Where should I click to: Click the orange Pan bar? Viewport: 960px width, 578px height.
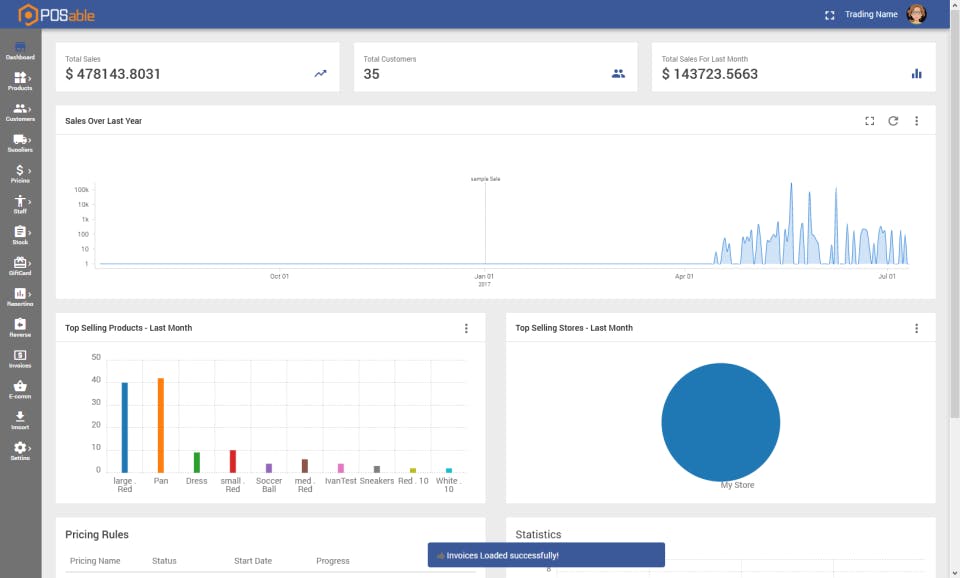(x=161, y=426)
